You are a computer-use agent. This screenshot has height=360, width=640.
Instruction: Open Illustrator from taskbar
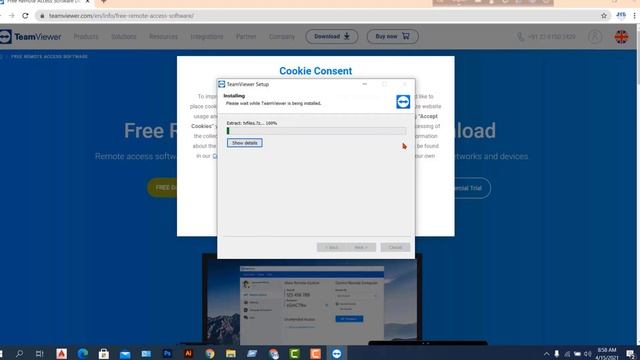[188, 353]
